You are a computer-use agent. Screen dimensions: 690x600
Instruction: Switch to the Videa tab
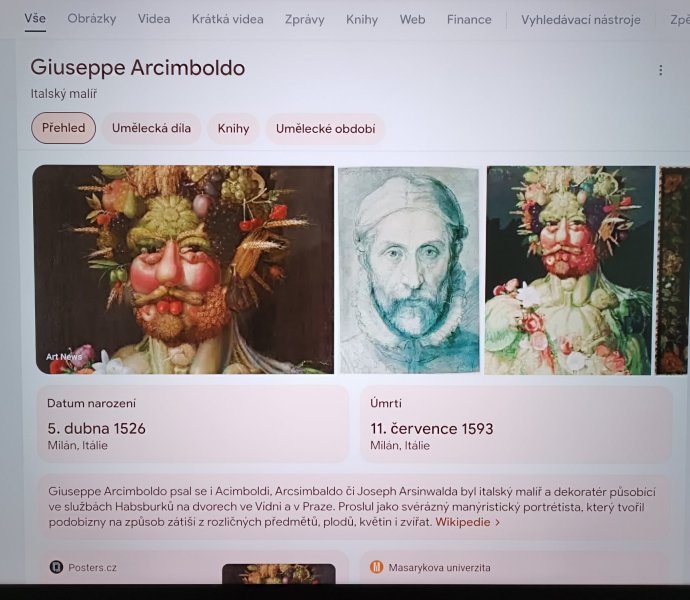point(154,19)
